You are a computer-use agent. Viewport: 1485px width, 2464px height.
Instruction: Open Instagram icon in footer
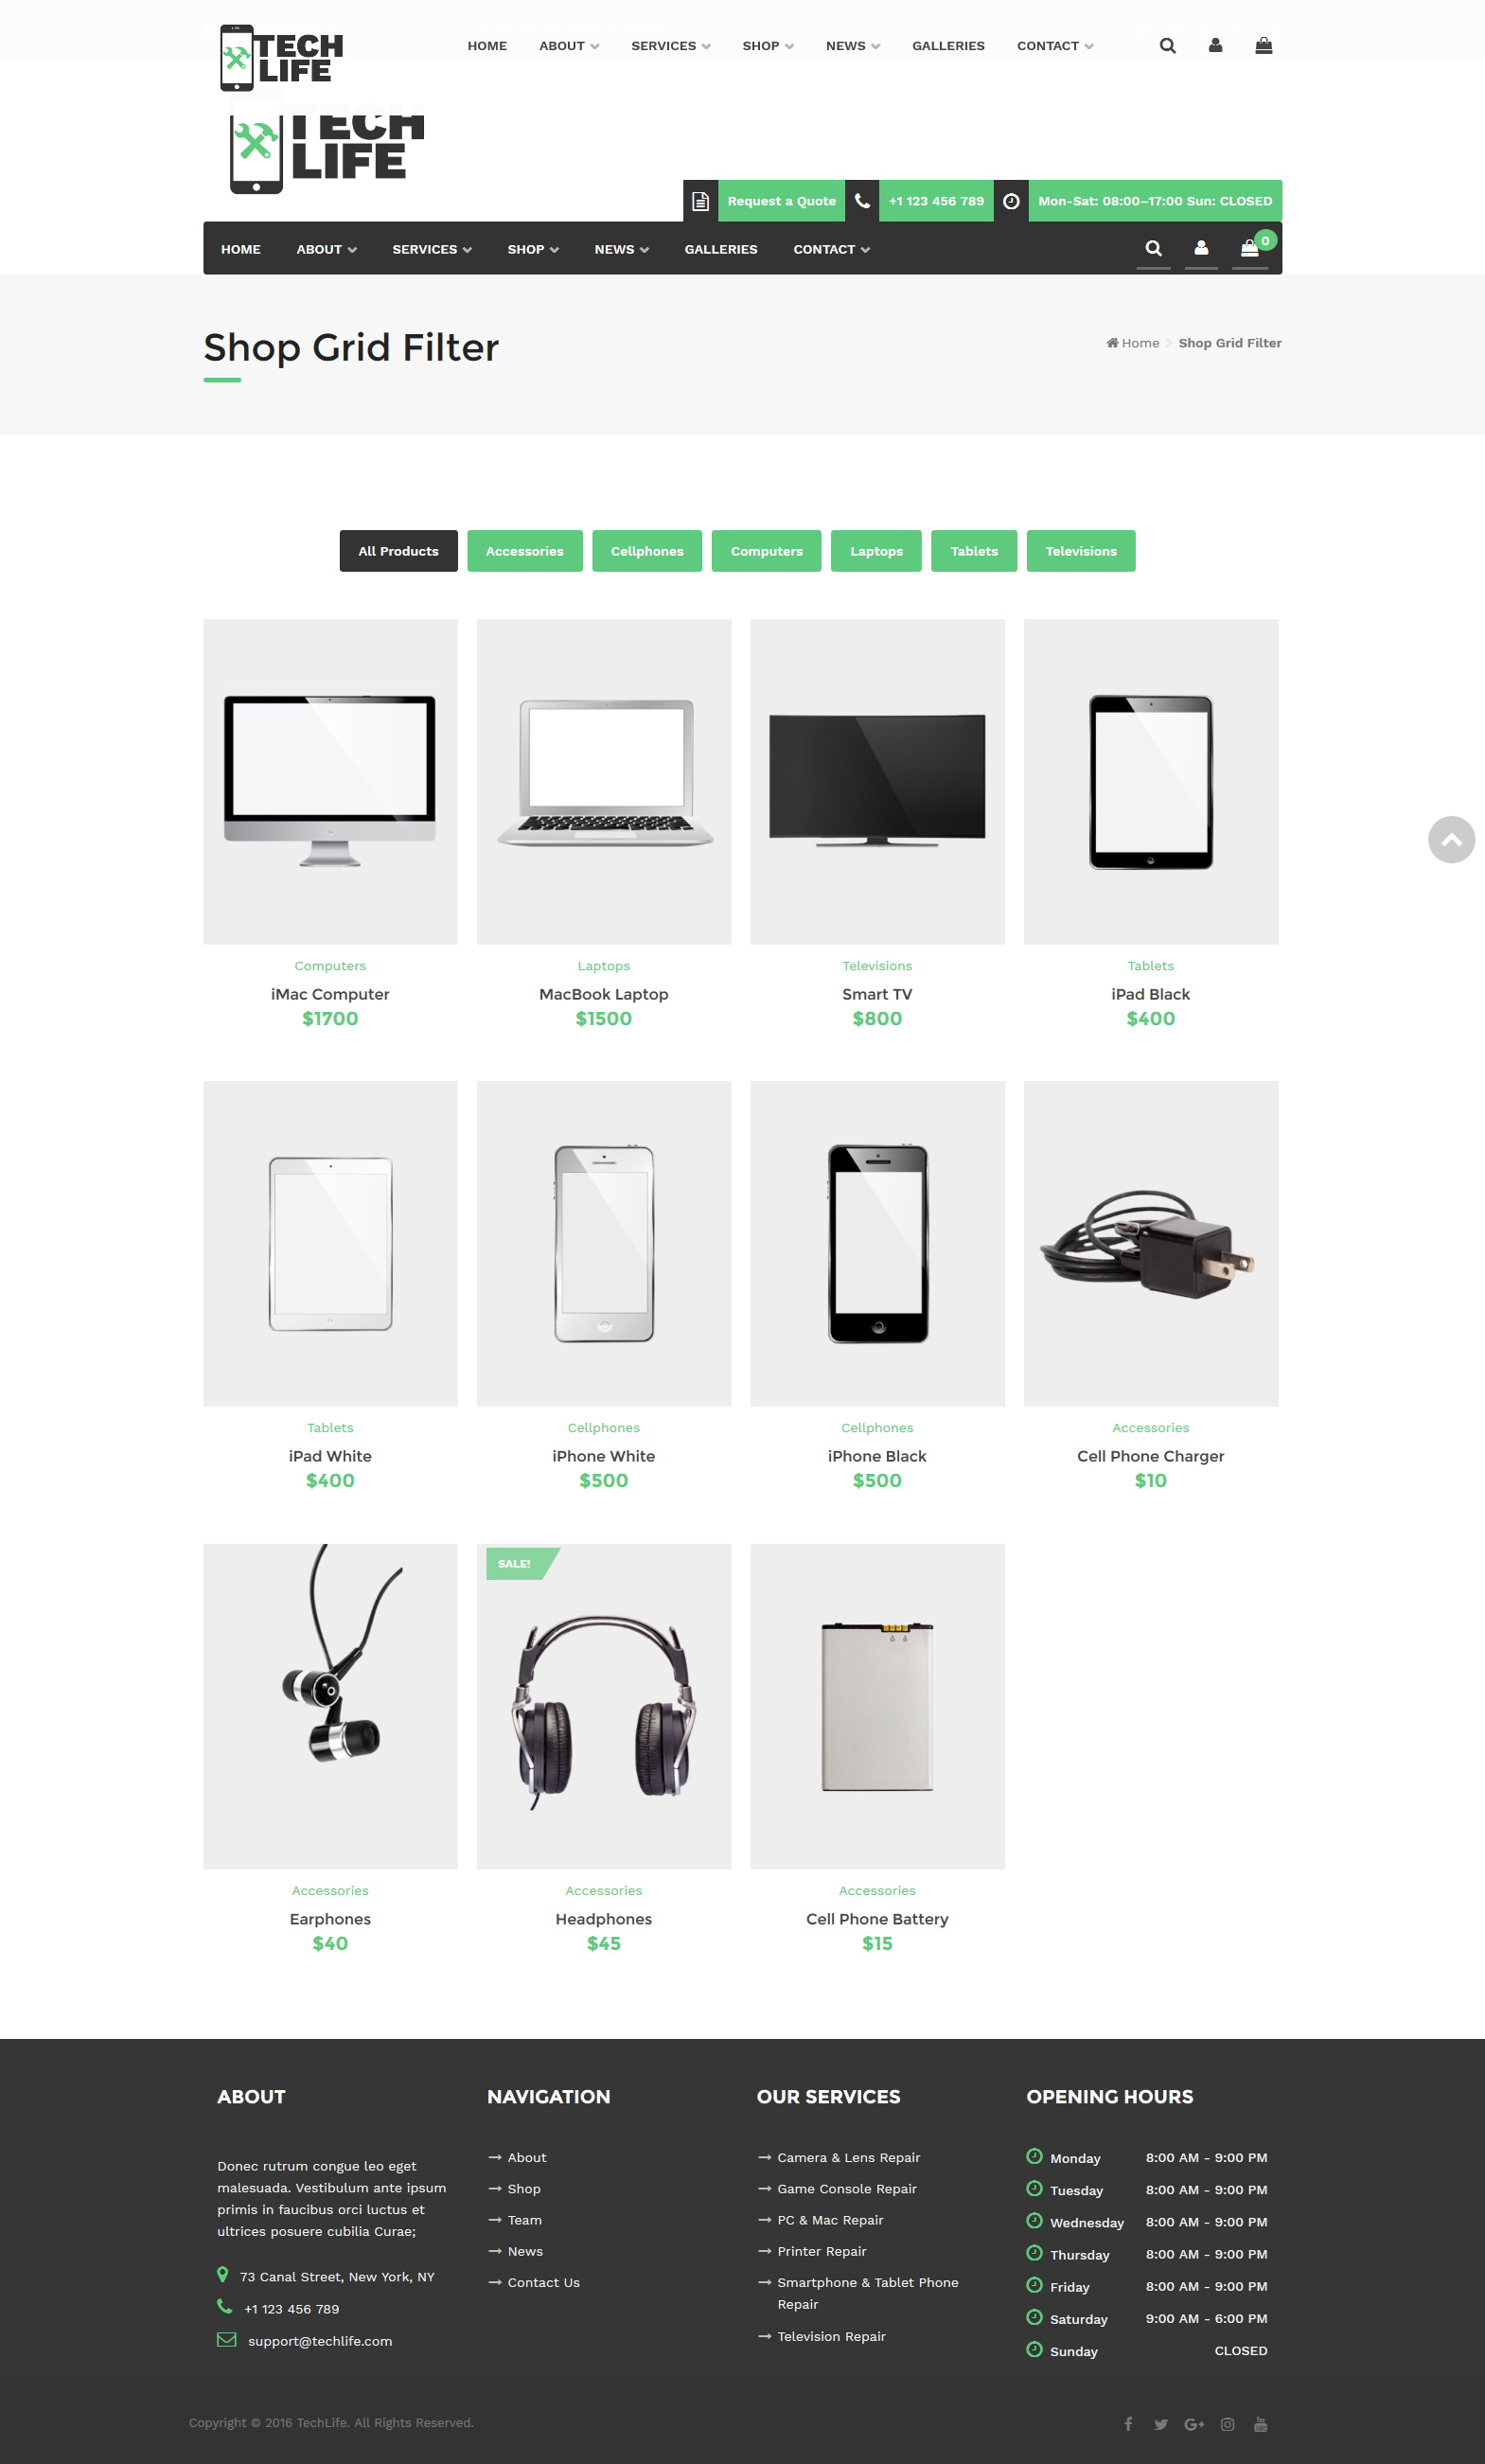pyautogui.click(x=1227, y=2424)
